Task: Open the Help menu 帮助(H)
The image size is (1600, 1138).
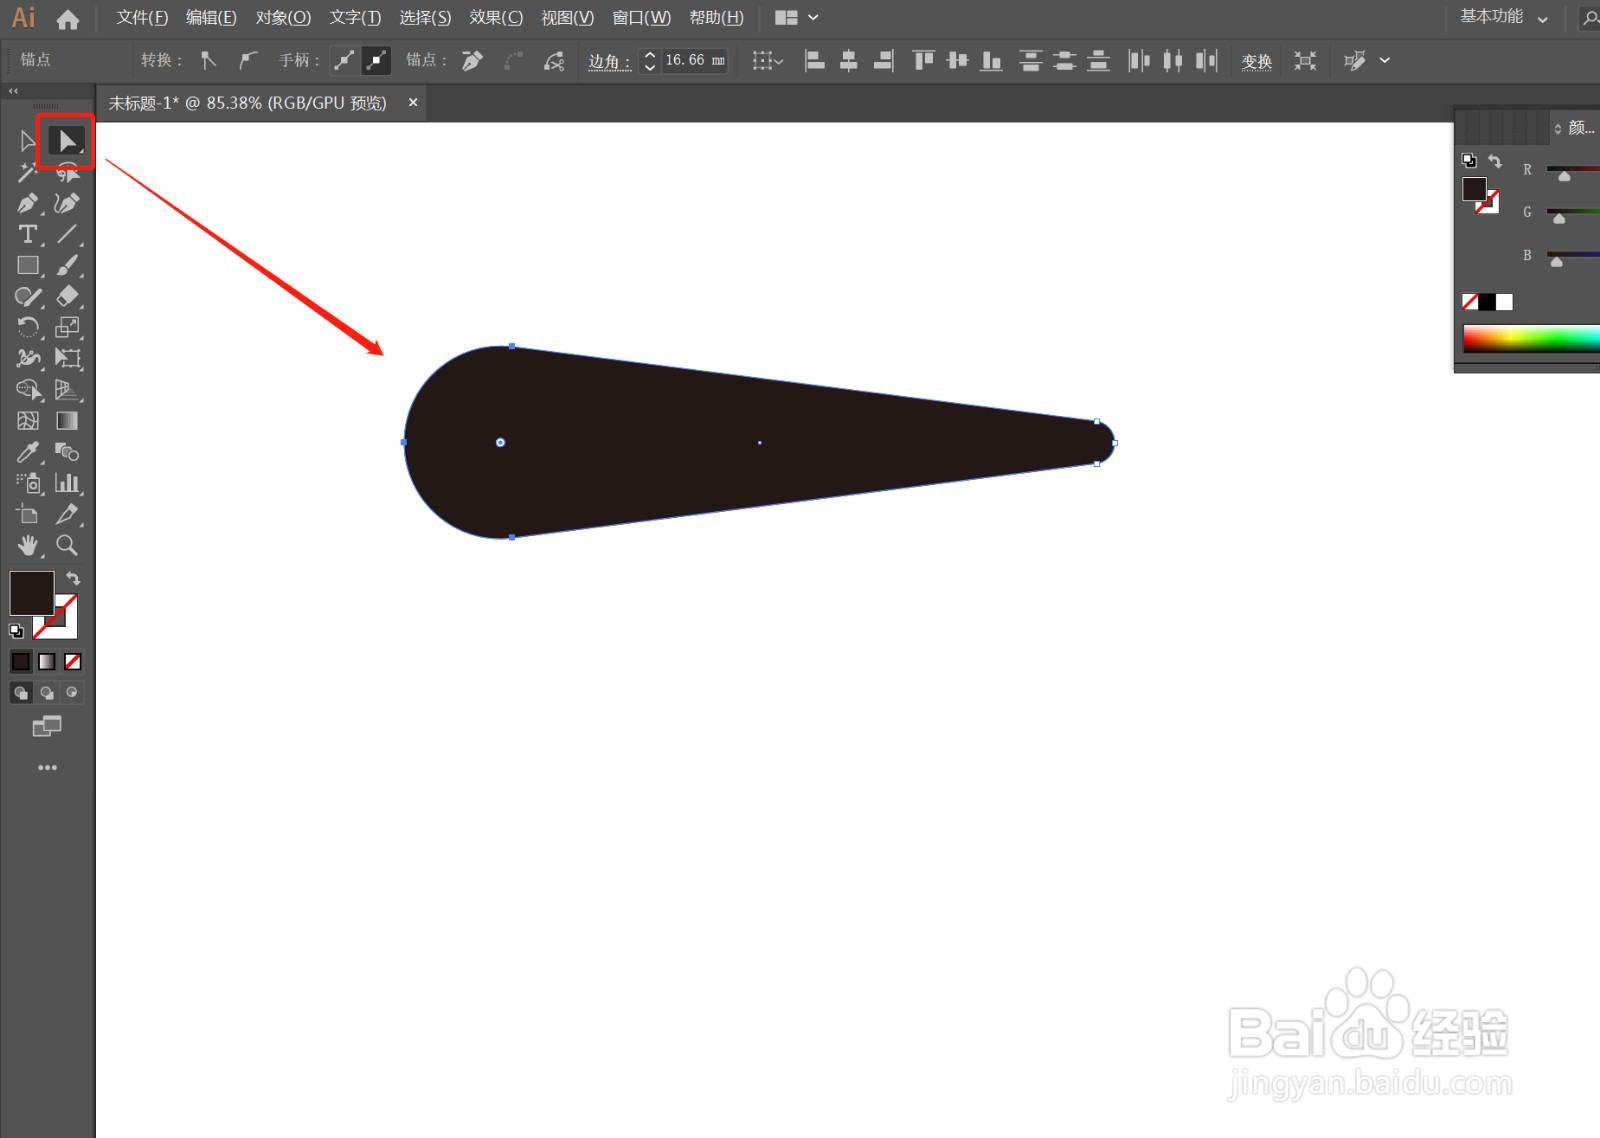Action: 716,18
